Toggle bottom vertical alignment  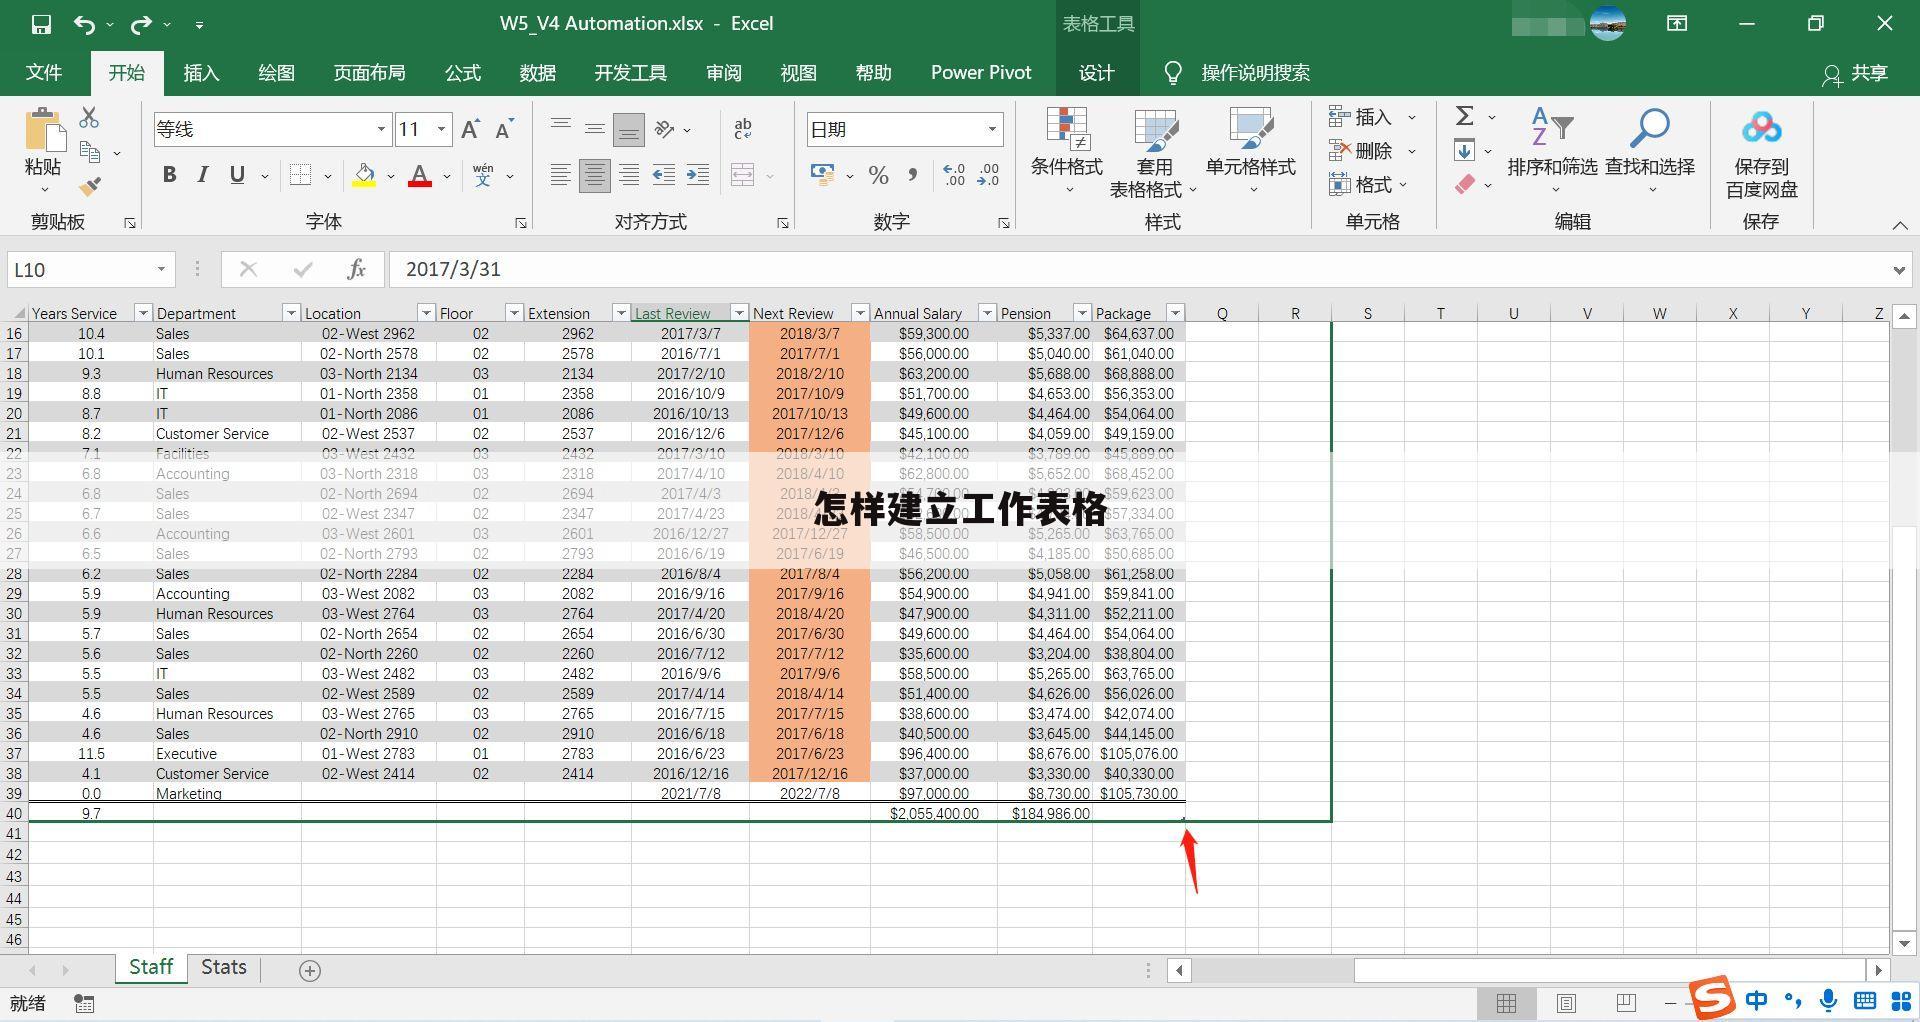(x=629, y=129)
